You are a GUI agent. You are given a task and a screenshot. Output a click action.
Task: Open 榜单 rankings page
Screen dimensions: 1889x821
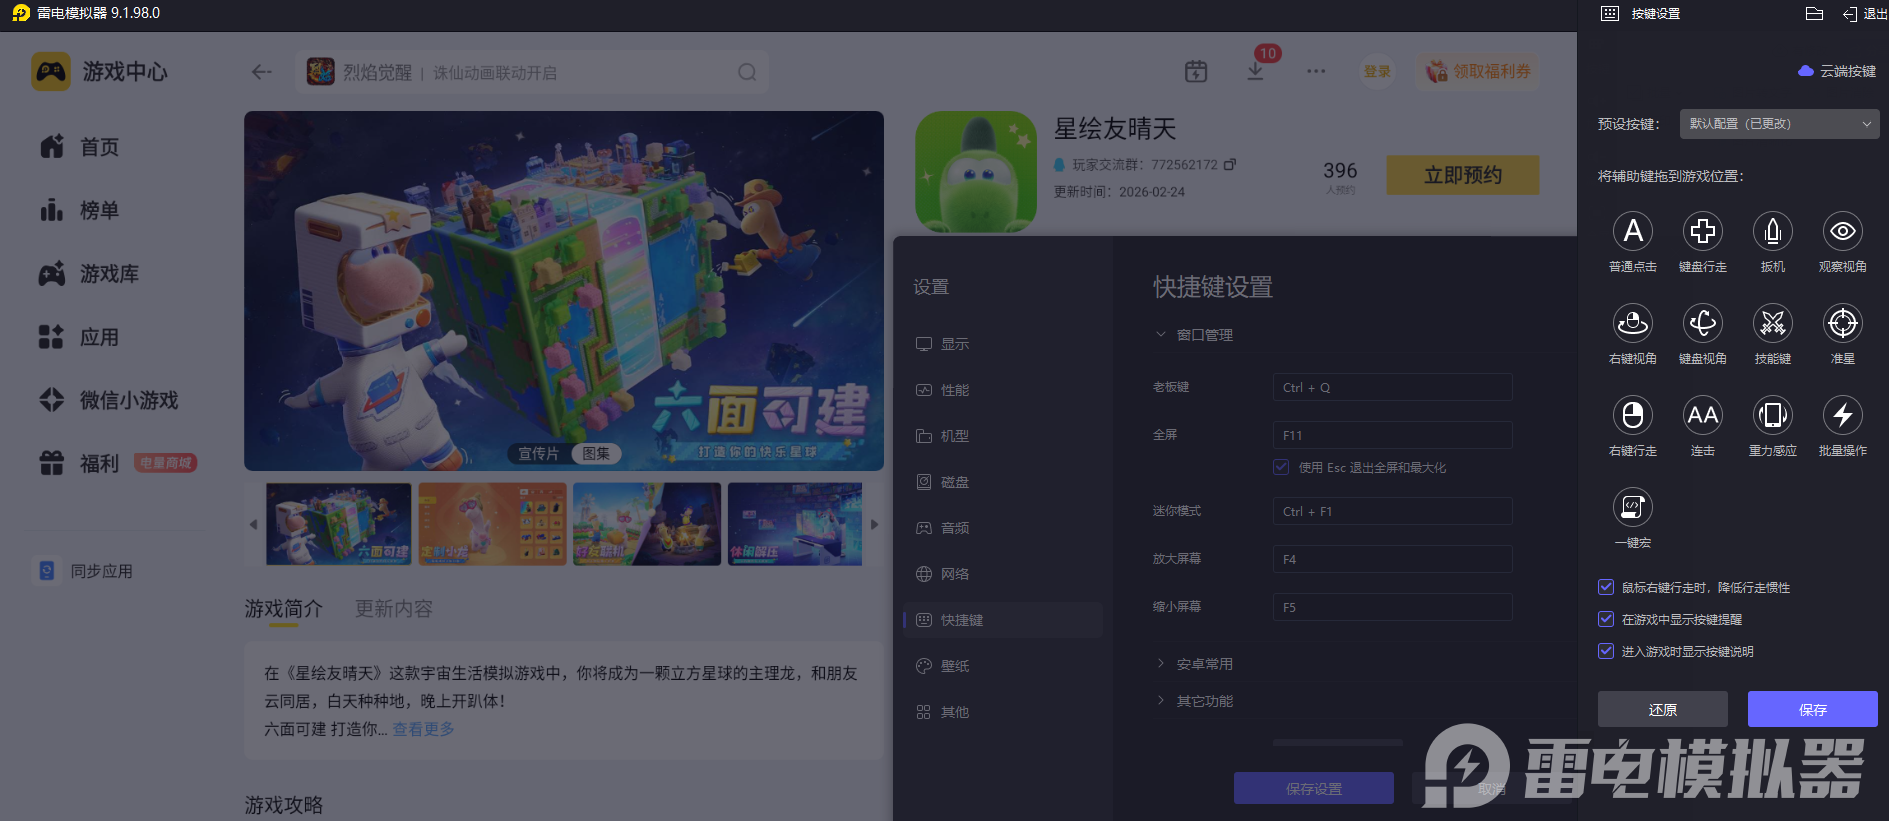80,210
